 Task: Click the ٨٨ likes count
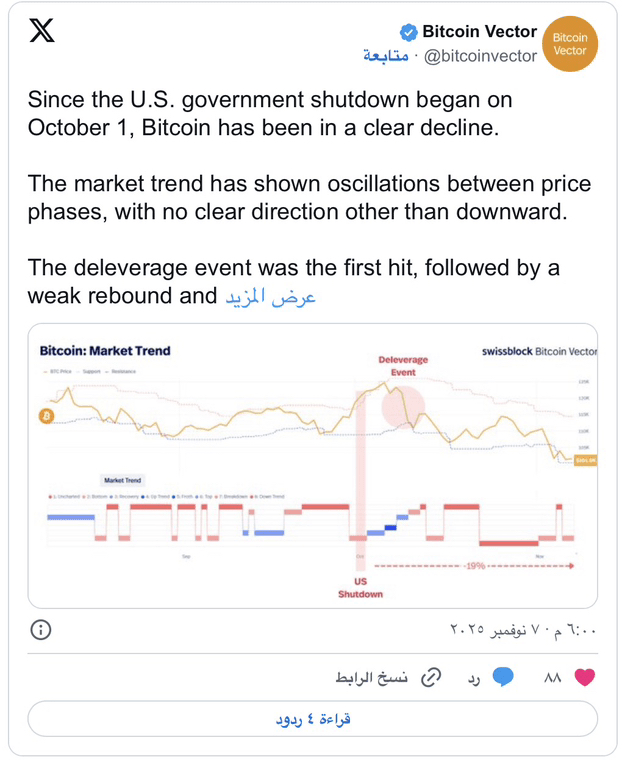click(553, 678)
